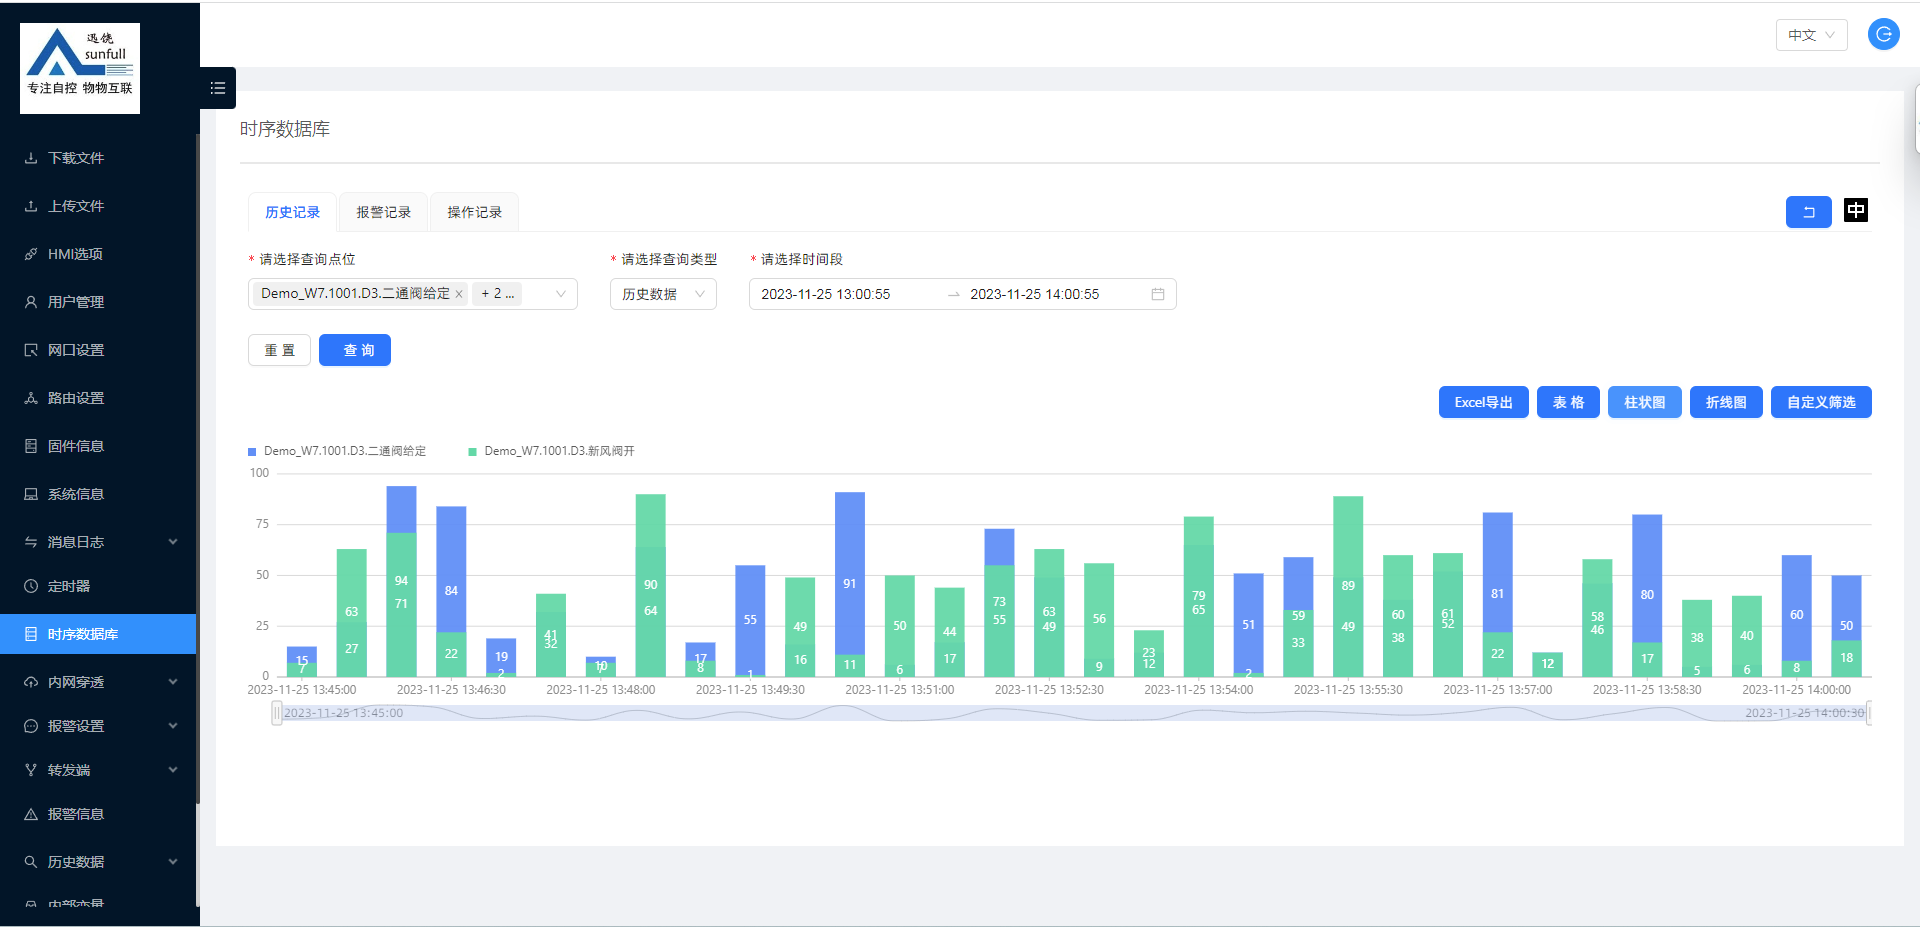Click the black 中 language icon
The image size is (1920, 927).
tap(1856, 210)
